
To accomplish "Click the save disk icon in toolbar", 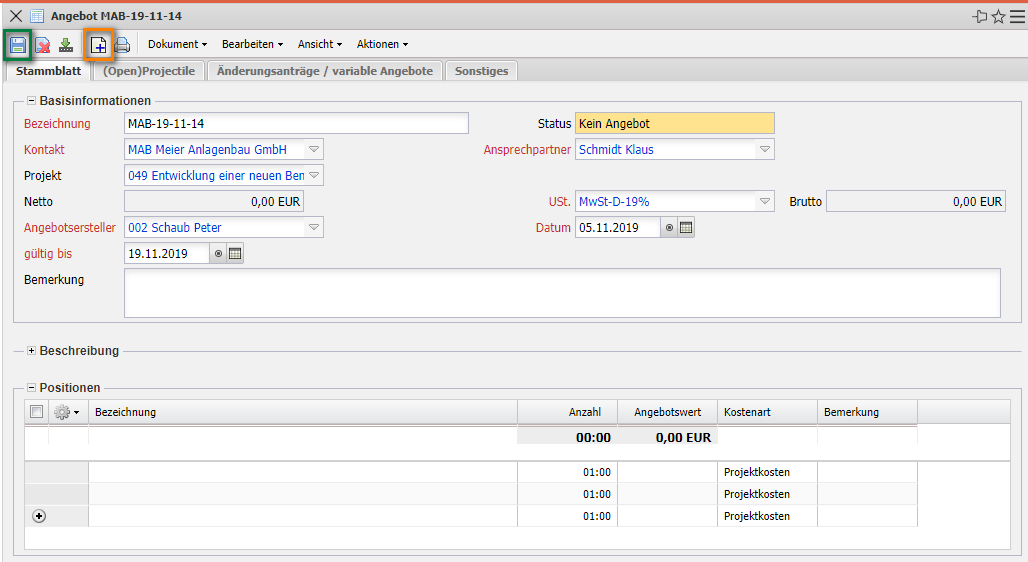I will pyautogui.click(x=18, y=45).
